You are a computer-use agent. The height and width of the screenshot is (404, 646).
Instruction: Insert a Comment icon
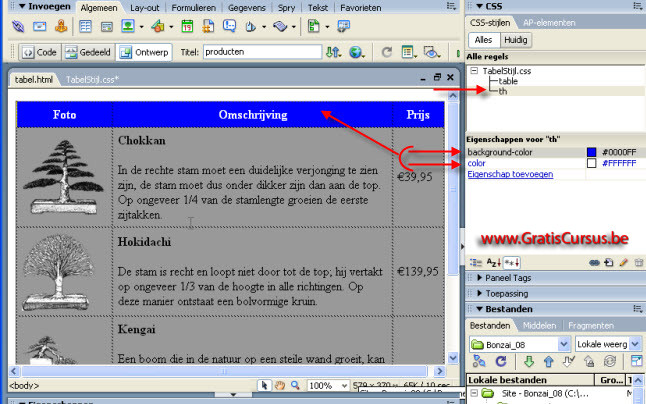click(x=229, y=27)
